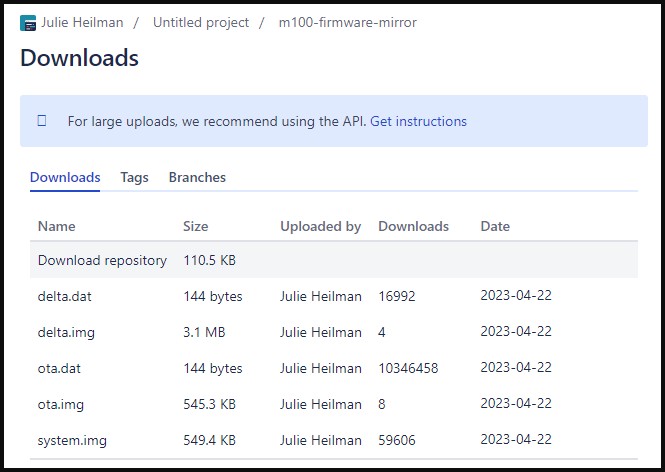Click the Size column header
Viewport: 665px width, 472px height.
(195, 226)
